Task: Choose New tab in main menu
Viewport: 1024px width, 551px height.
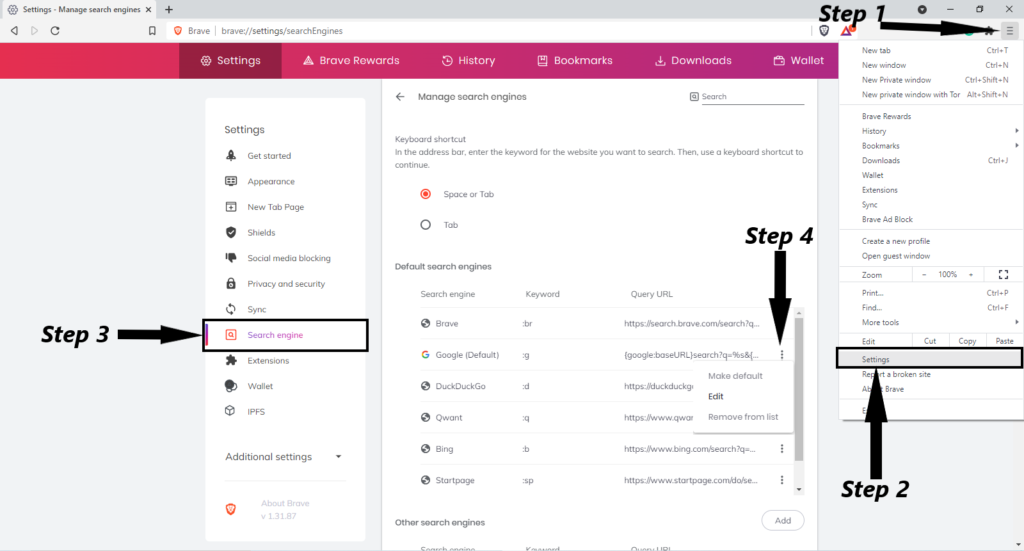Action: [931, 50]
